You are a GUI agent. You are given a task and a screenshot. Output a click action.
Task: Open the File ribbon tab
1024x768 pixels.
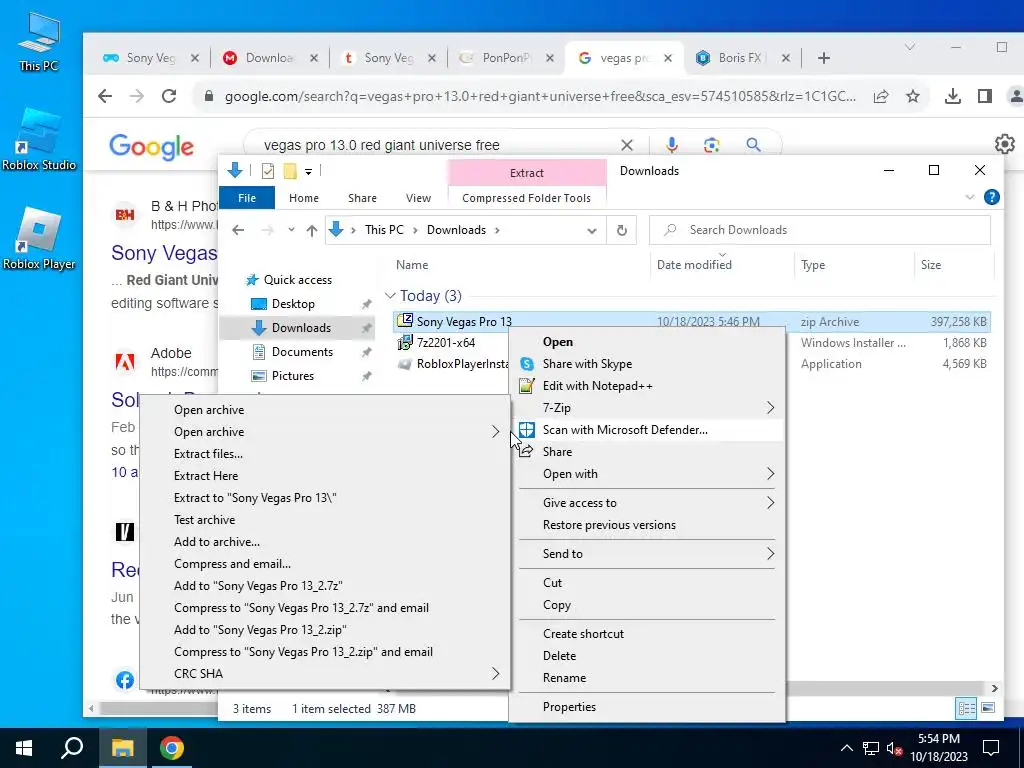247,198
